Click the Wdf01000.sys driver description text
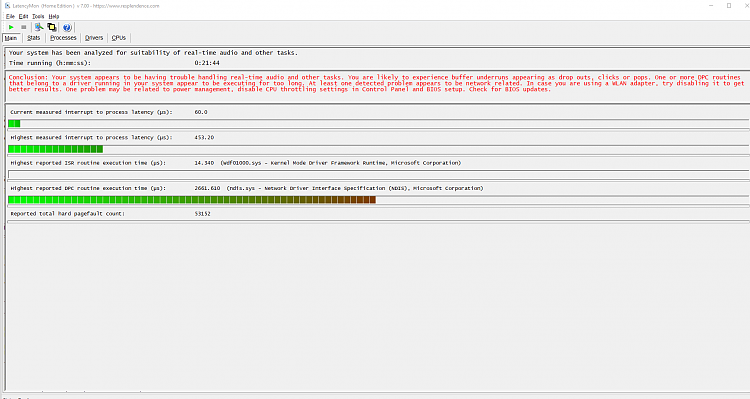 tap(341, 163)
